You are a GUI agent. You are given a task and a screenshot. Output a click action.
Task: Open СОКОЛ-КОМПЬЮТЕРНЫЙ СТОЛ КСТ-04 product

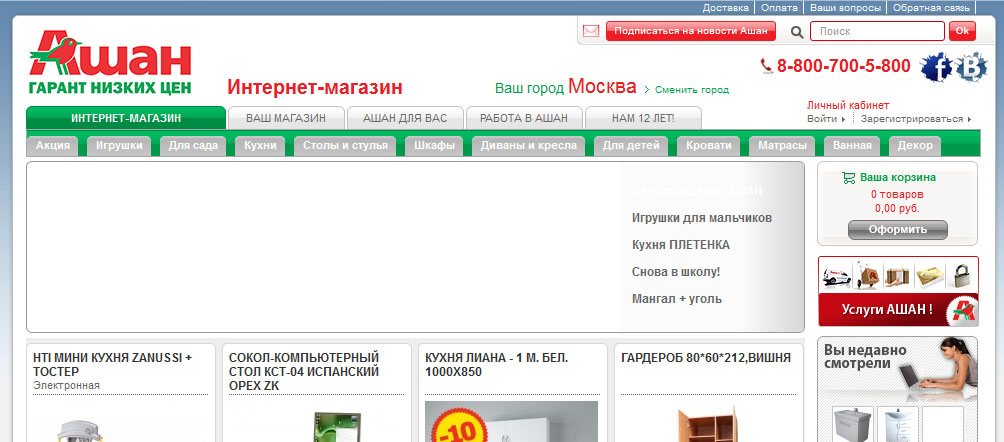coord(304,372)
